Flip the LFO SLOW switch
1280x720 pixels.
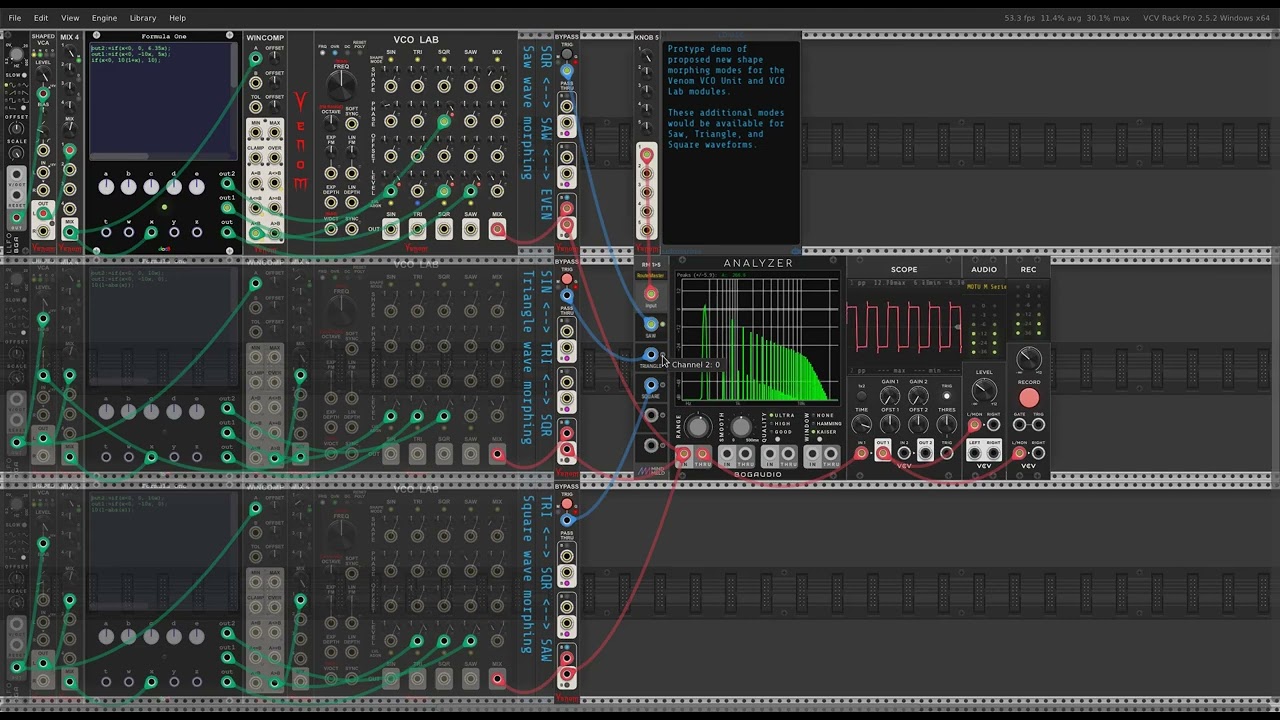click(24, 75)
